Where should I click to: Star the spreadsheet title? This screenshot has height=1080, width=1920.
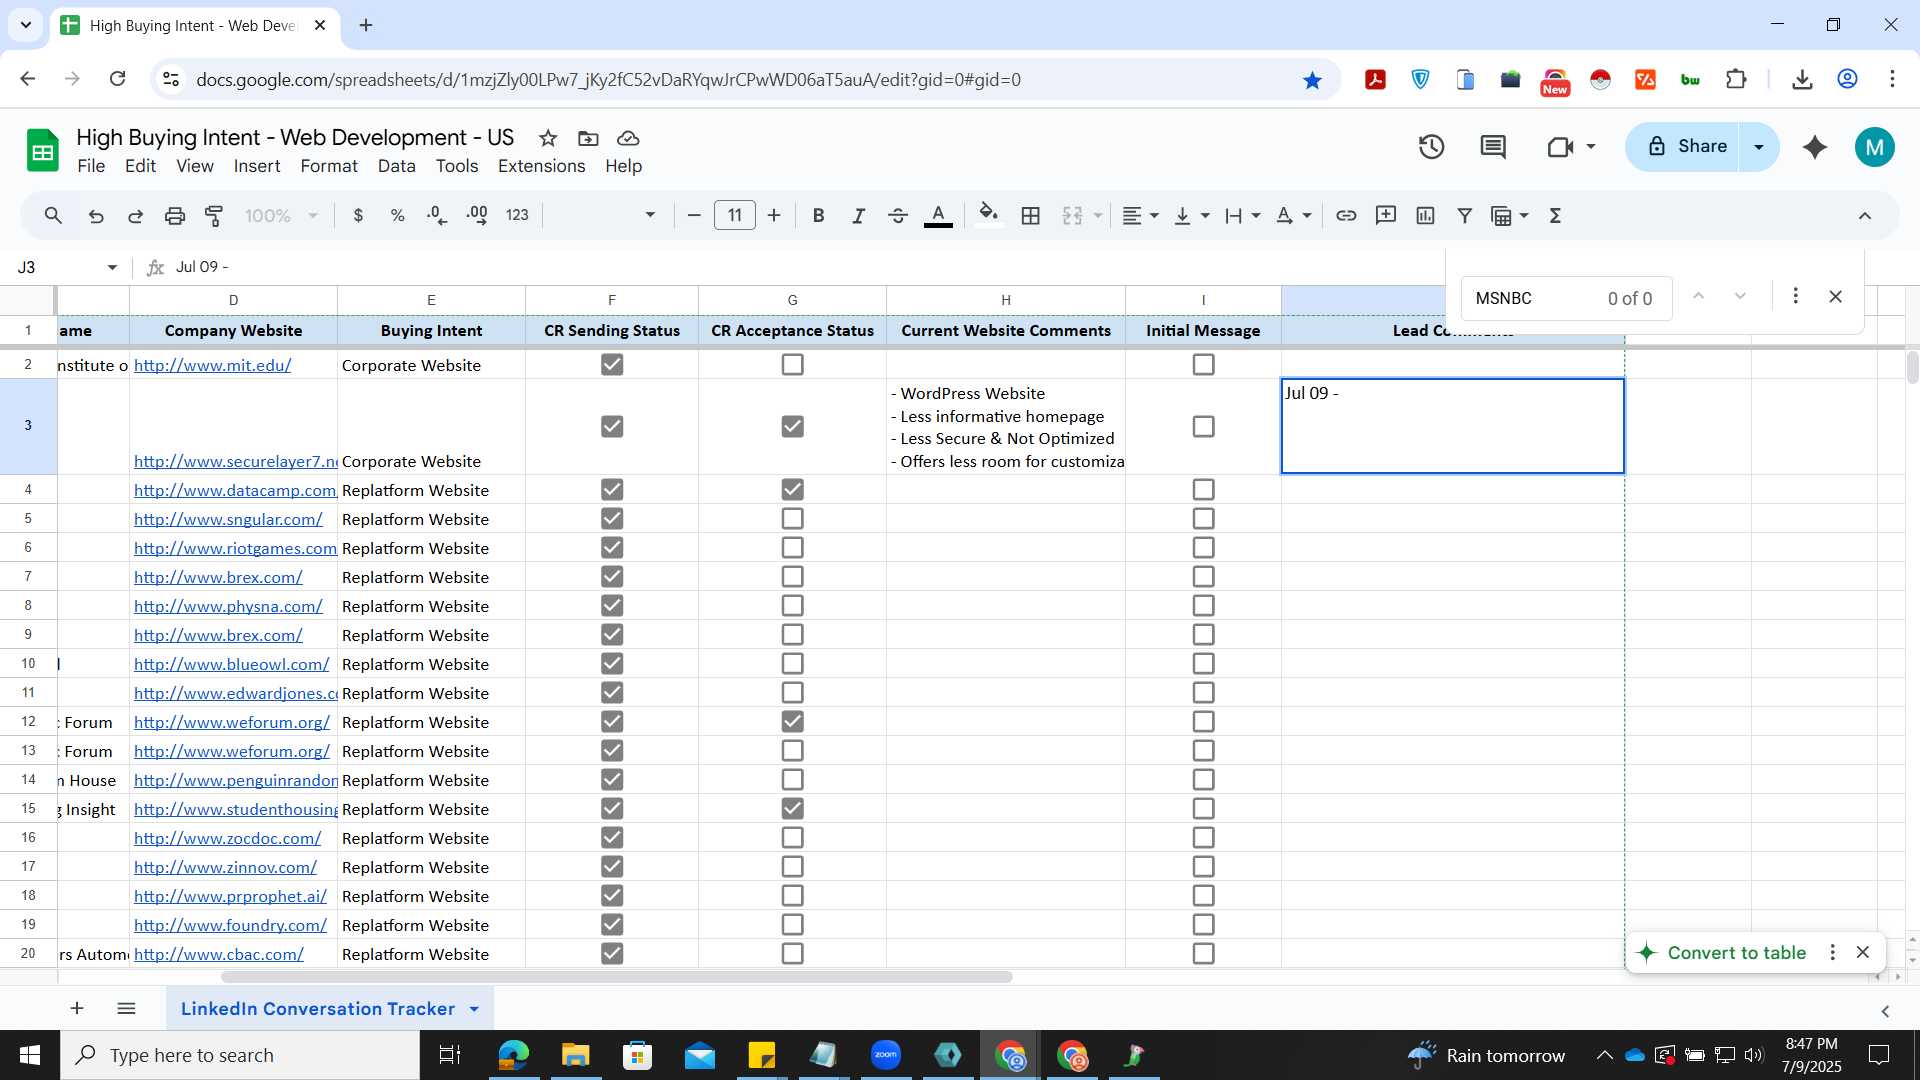tap(548, 138)
